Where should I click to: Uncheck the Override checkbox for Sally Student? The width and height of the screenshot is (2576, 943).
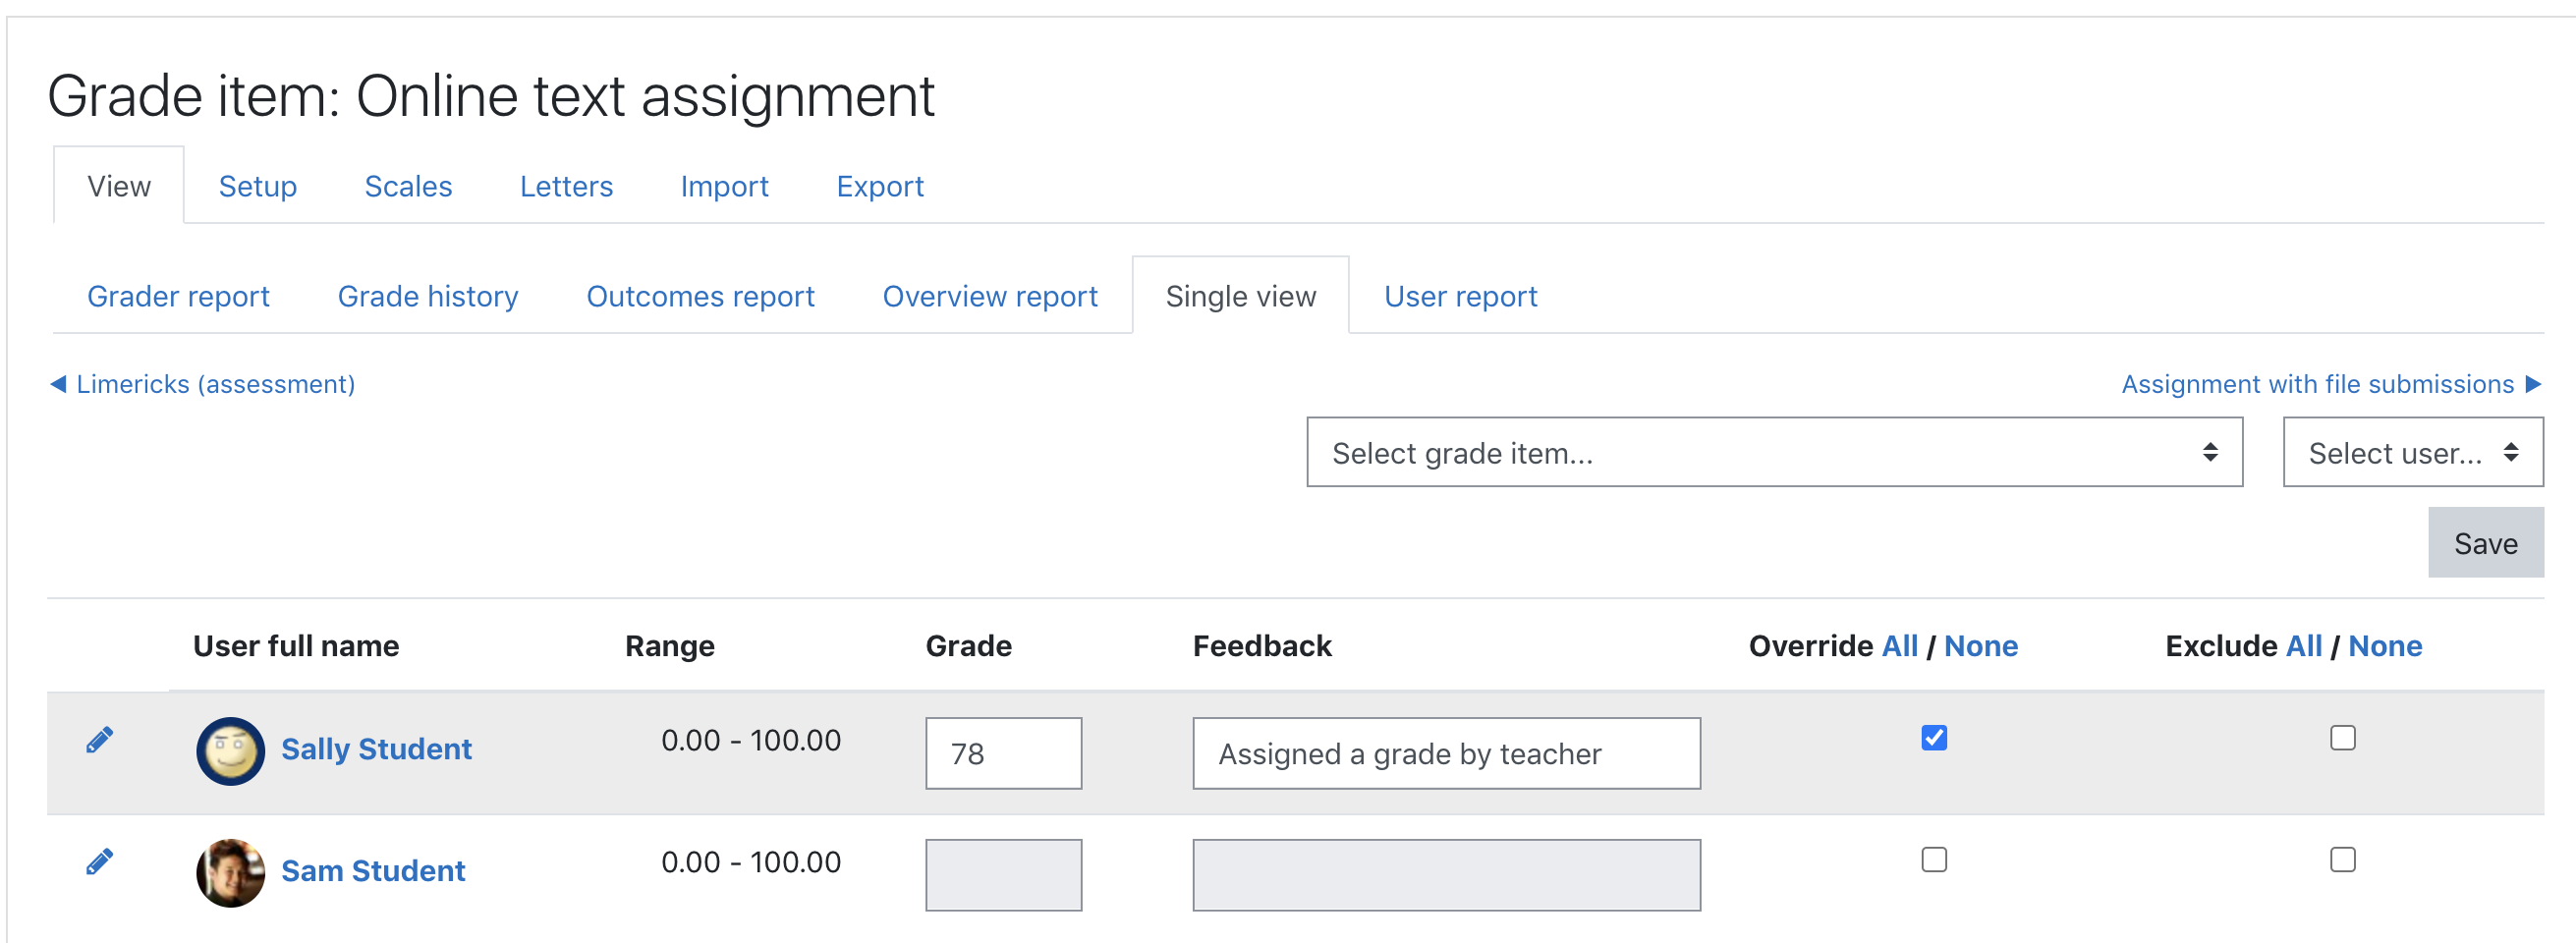pyautogui.click(x=1934, y=738)
